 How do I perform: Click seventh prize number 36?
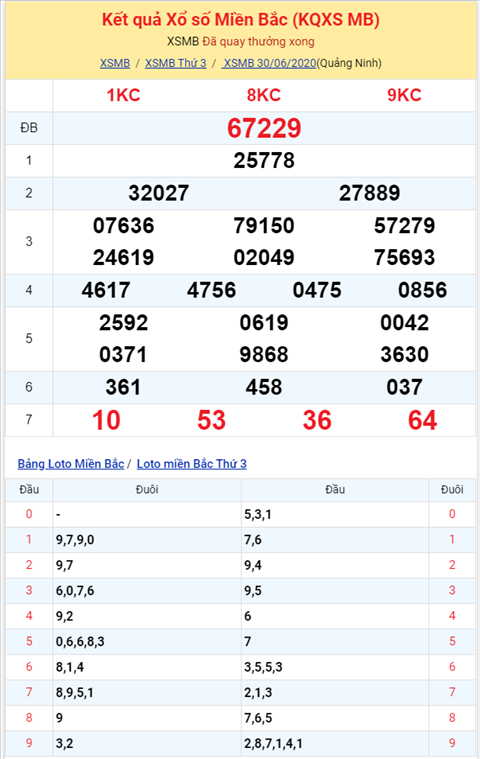pyautogui.click(x=317, y=420)
